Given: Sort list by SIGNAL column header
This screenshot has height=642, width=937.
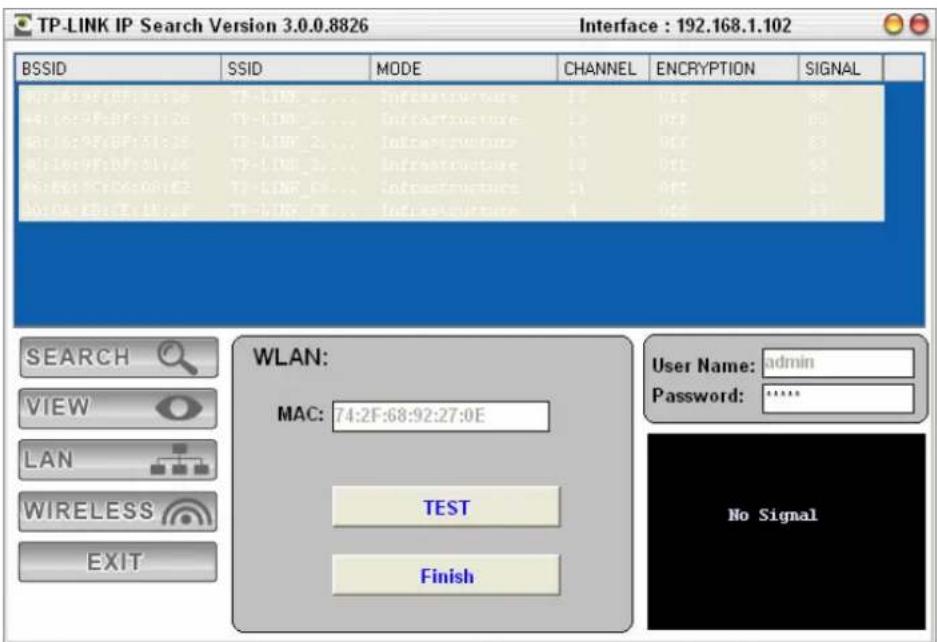Looking at the screenshot, I should [x=840, y=69].
